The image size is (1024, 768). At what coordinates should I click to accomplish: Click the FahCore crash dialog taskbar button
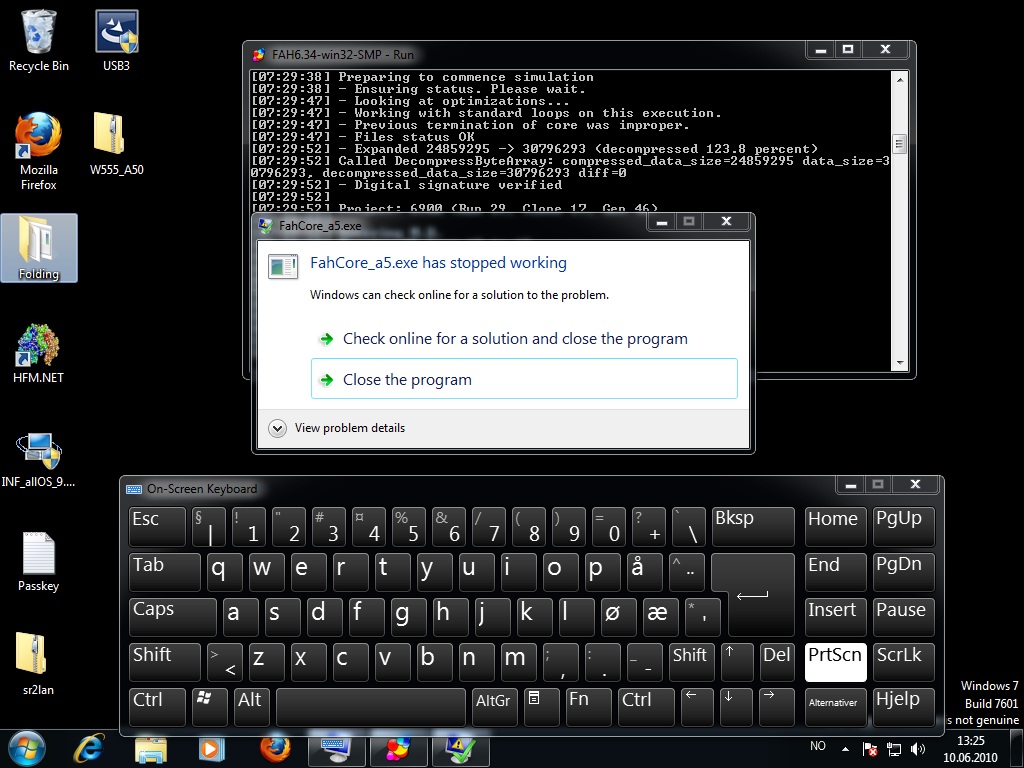click(x=460, y=750)
